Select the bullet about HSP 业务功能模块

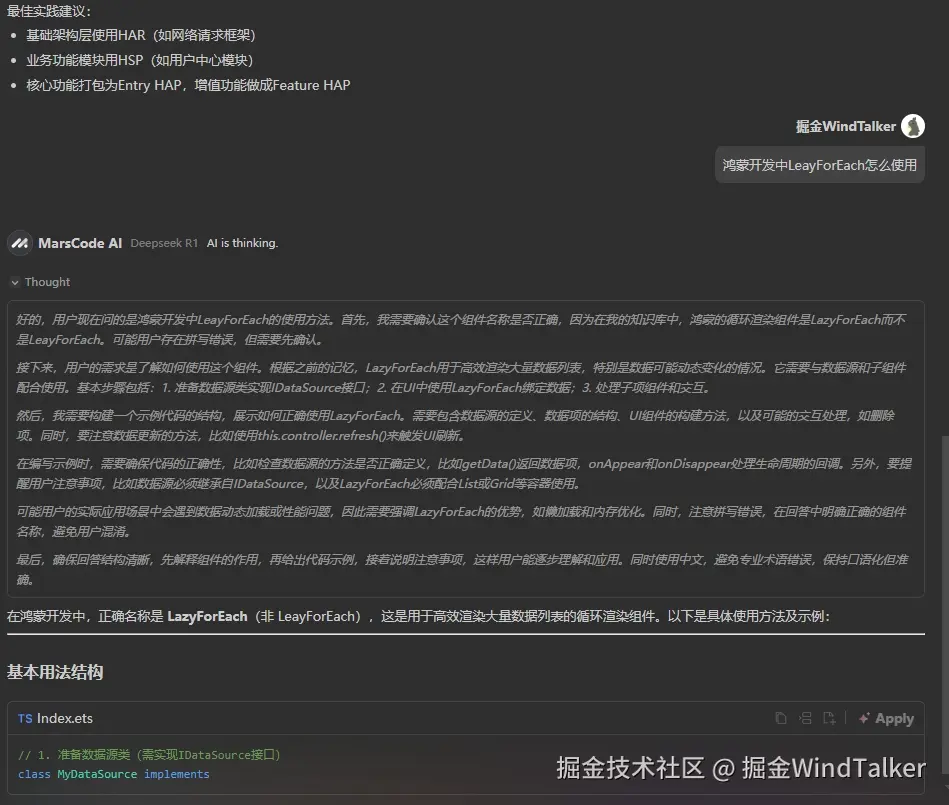click(139, 60)
